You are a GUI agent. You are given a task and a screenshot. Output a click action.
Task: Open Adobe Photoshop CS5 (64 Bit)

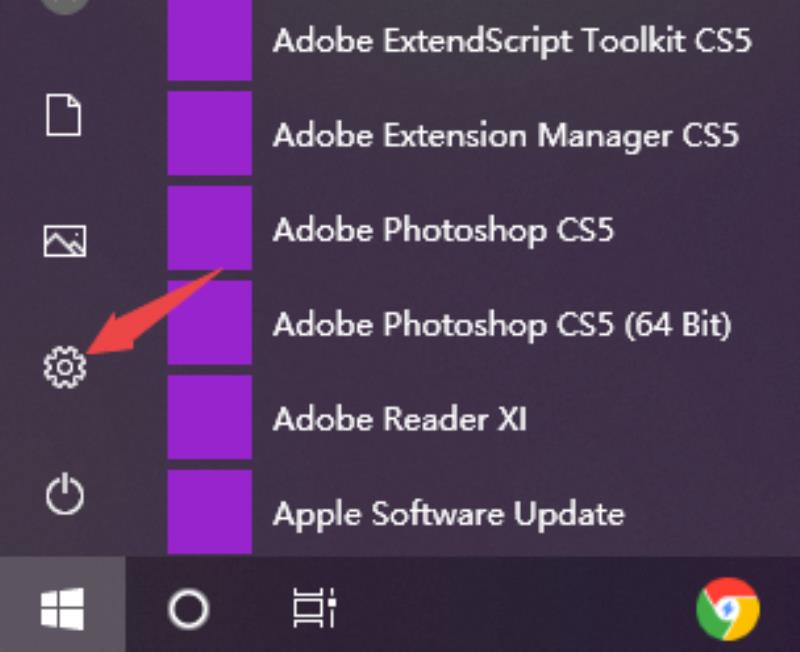[x=503, y=324]
